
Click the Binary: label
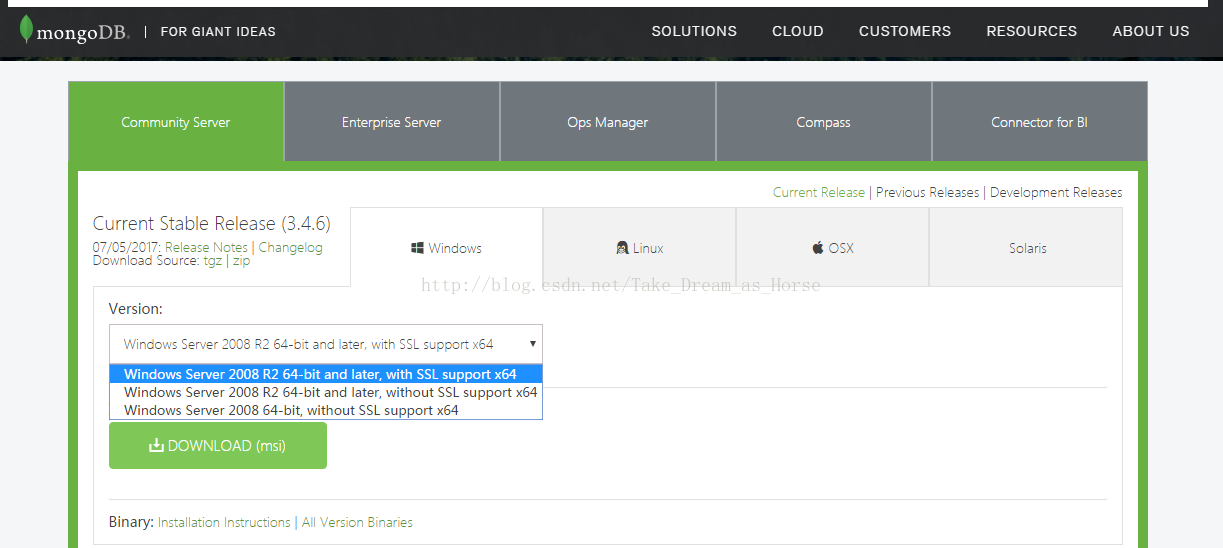click(x=131, y=522)
